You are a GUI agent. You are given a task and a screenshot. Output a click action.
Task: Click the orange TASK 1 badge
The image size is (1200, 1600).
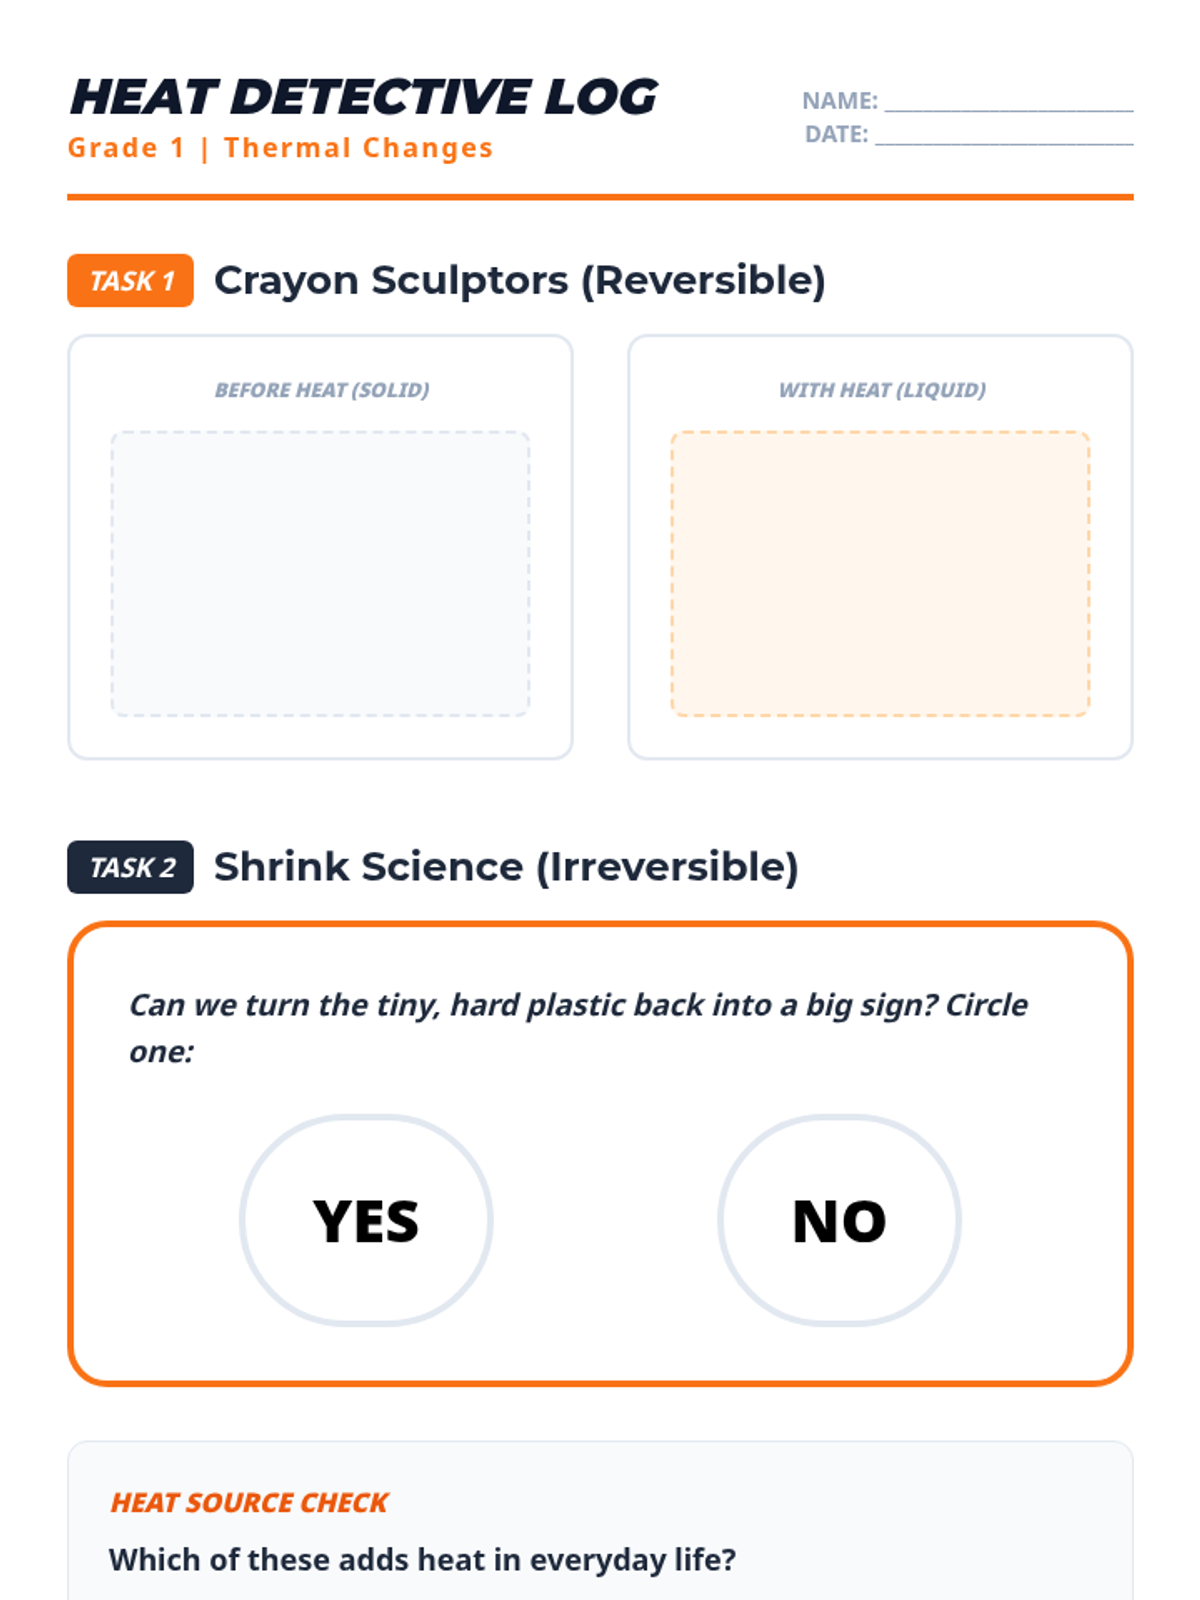pos(130,281)
